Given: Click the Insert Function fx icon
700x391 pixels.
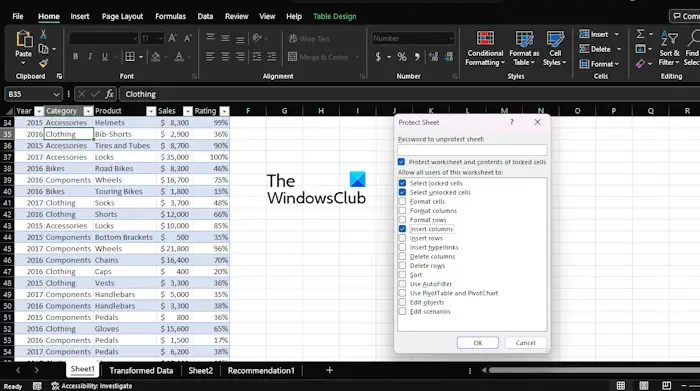Looking at the screenshot, I should (x=109, y=94).
